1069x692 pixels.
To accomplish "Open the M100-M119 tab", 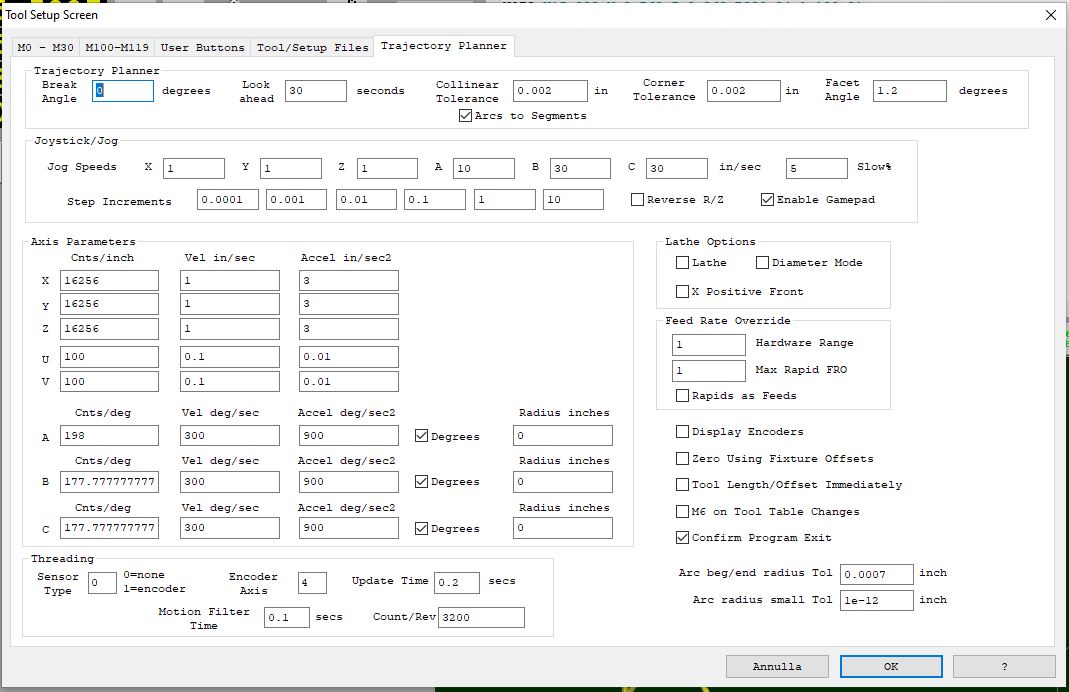I will (x=116, y=47).
